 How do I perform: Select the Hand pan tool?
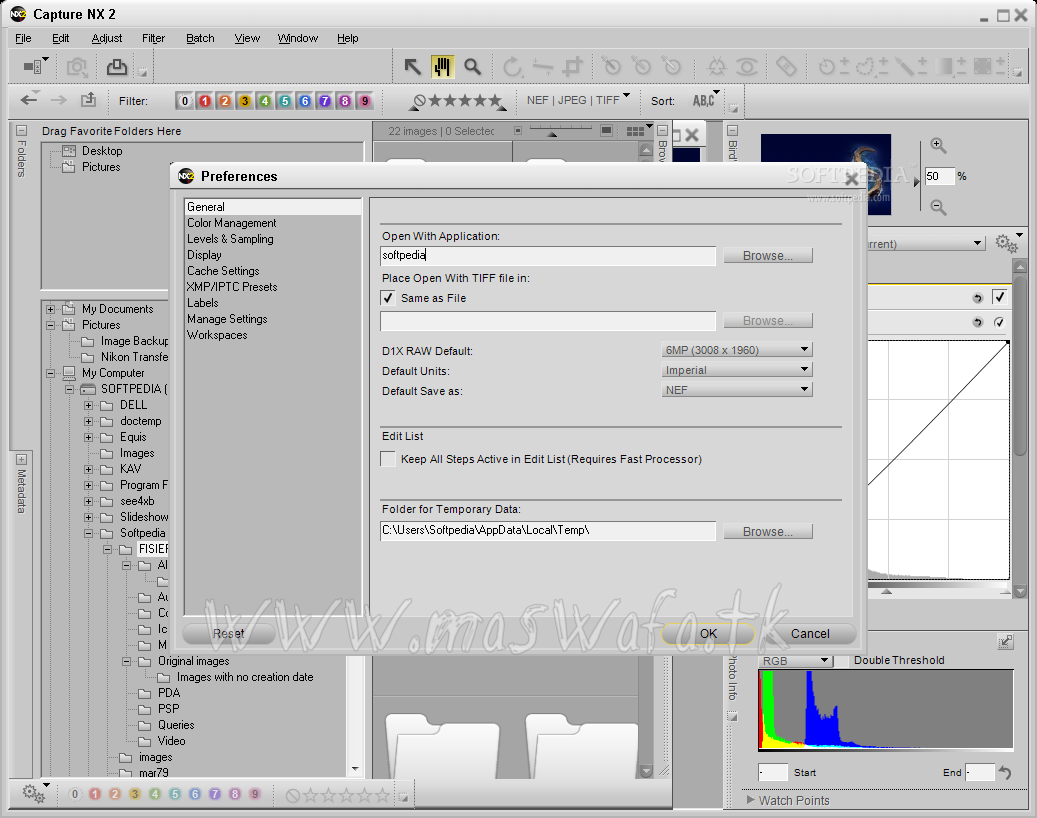[442, 66]
